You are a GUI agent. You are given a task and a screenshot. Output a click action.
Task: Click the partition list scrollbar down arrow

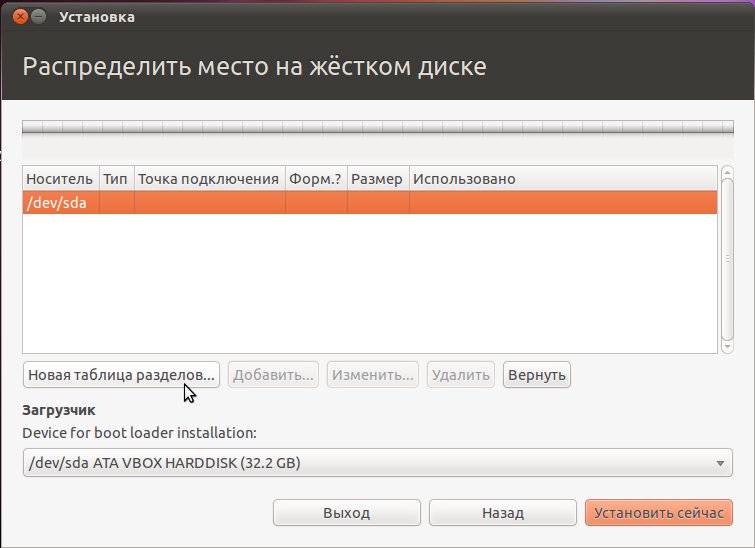pyautogui.click(x=728, y=347)
